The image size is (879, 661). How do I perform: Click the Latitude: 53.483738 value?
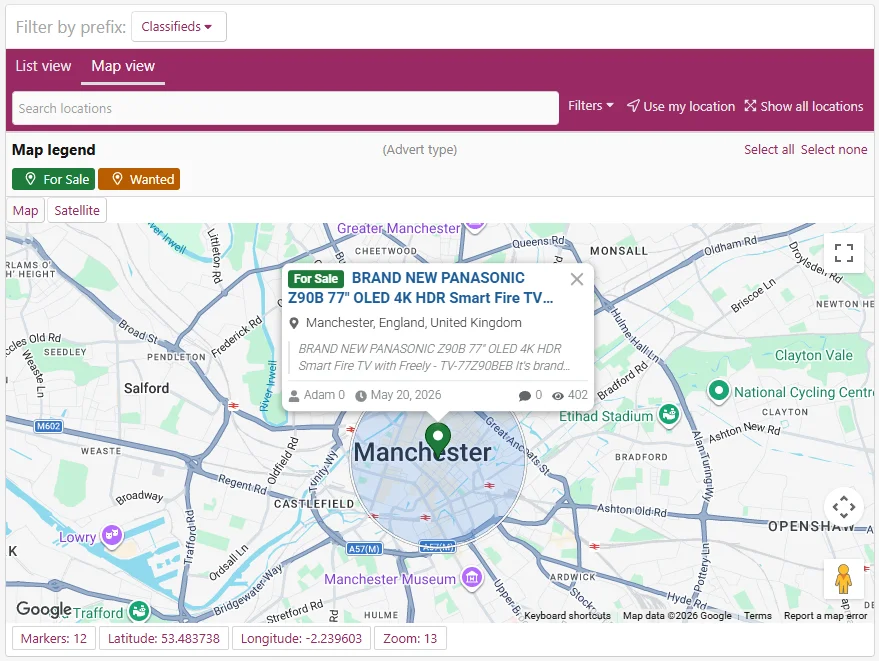tap(164, 639)
